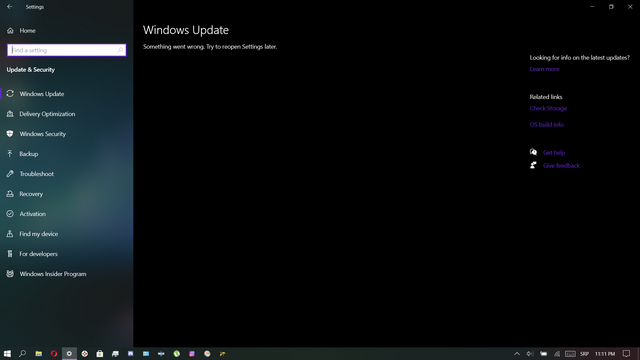Open Microsoft Store from taskbar
Image resolution: width=640 pixels, height=360 pixels.
(x=100, y=353)
